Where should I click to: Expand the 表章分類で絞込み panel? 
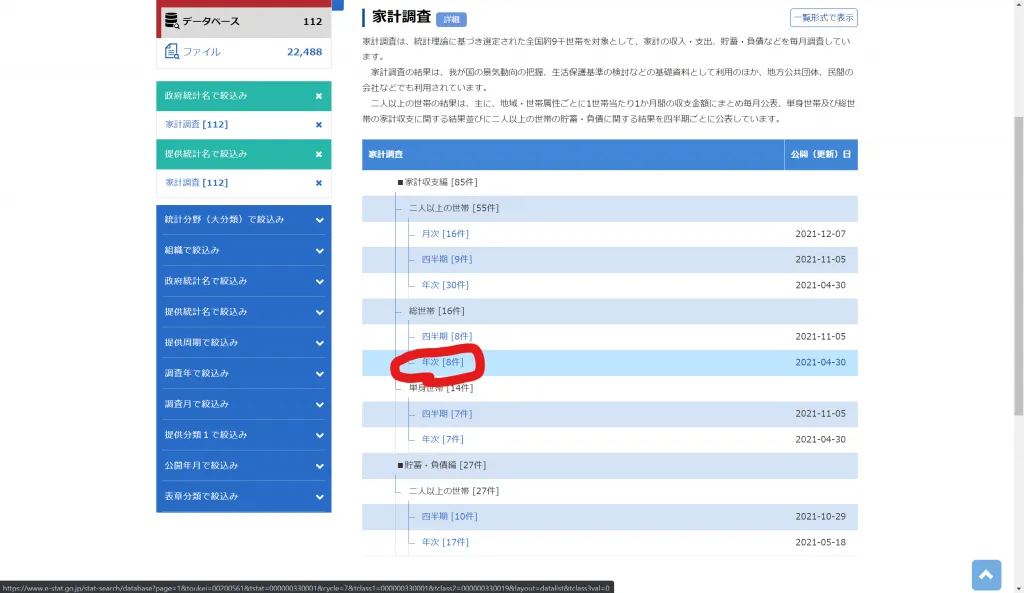click(244, 496)
